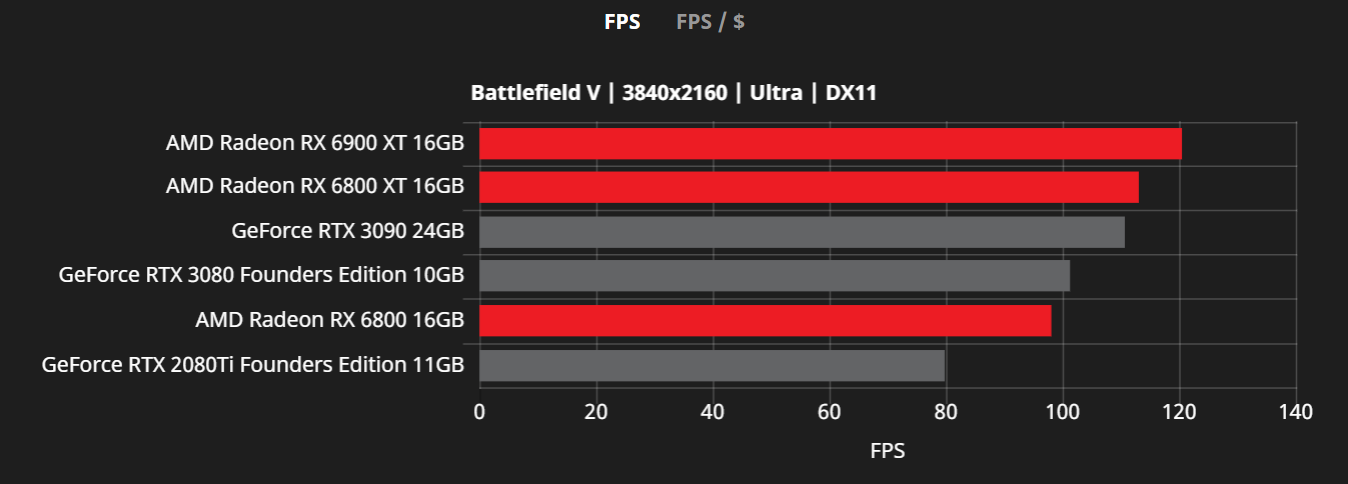
Task: Click the 60 tick on the axis
Action: coord(829,412)
